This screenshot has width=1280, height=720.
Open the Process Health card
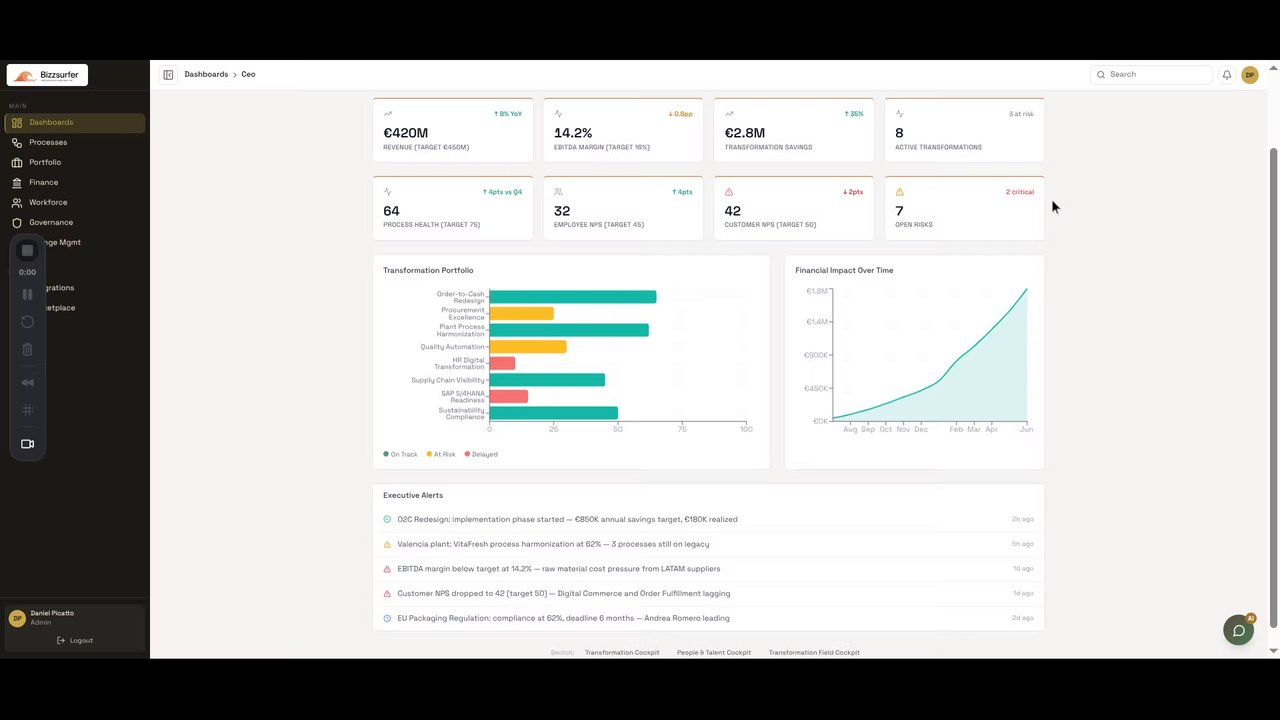[453, 208]
